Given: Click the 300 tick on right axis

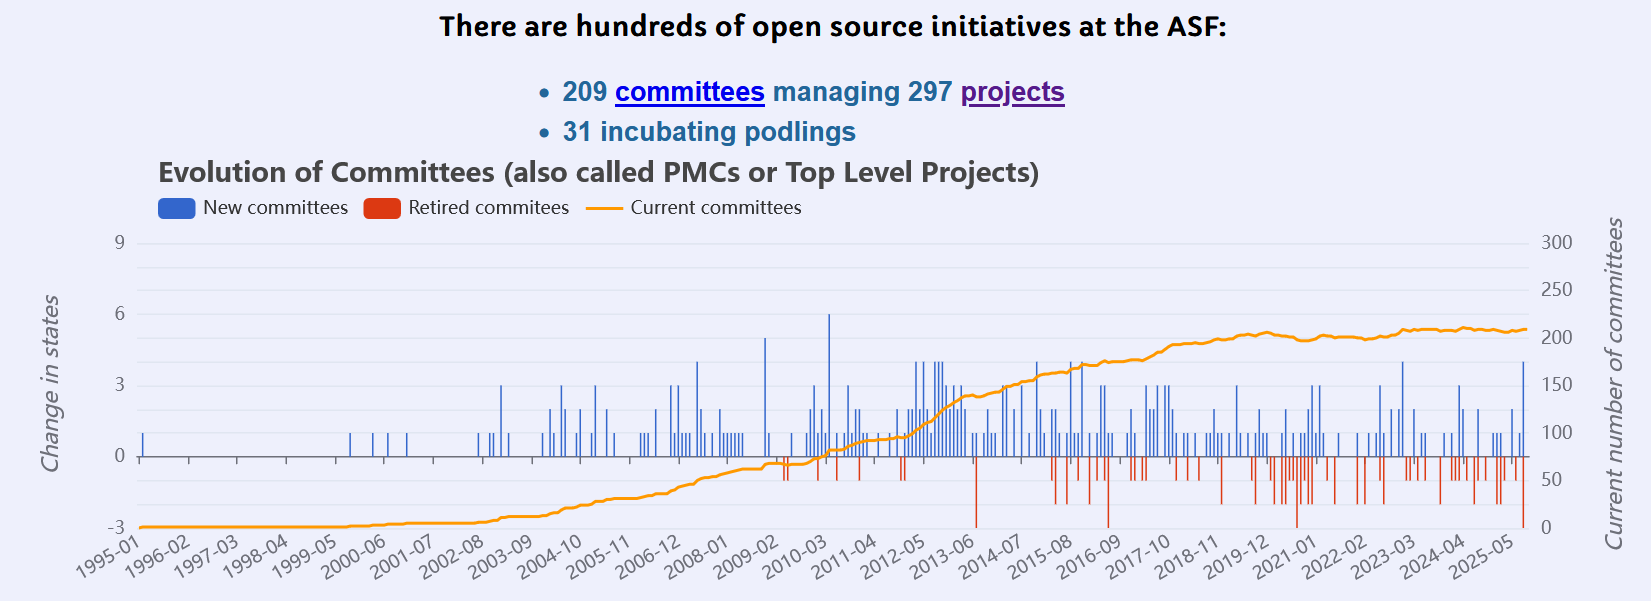Looking at the screenshot, I should (x=1556, y=243).
